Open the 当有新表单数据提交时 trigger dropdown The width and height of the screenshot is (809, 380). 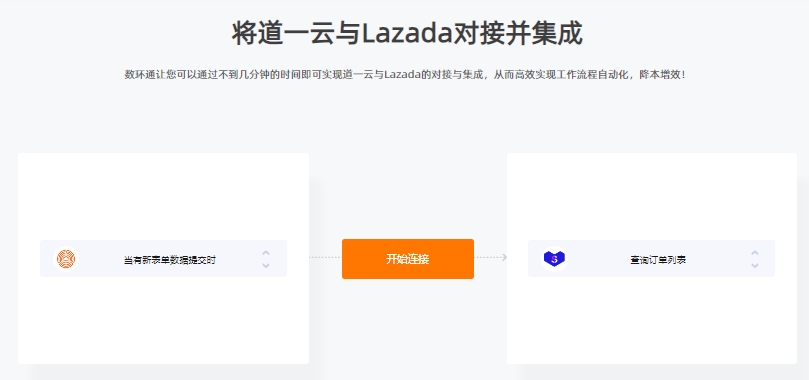(x=163, y=258)
